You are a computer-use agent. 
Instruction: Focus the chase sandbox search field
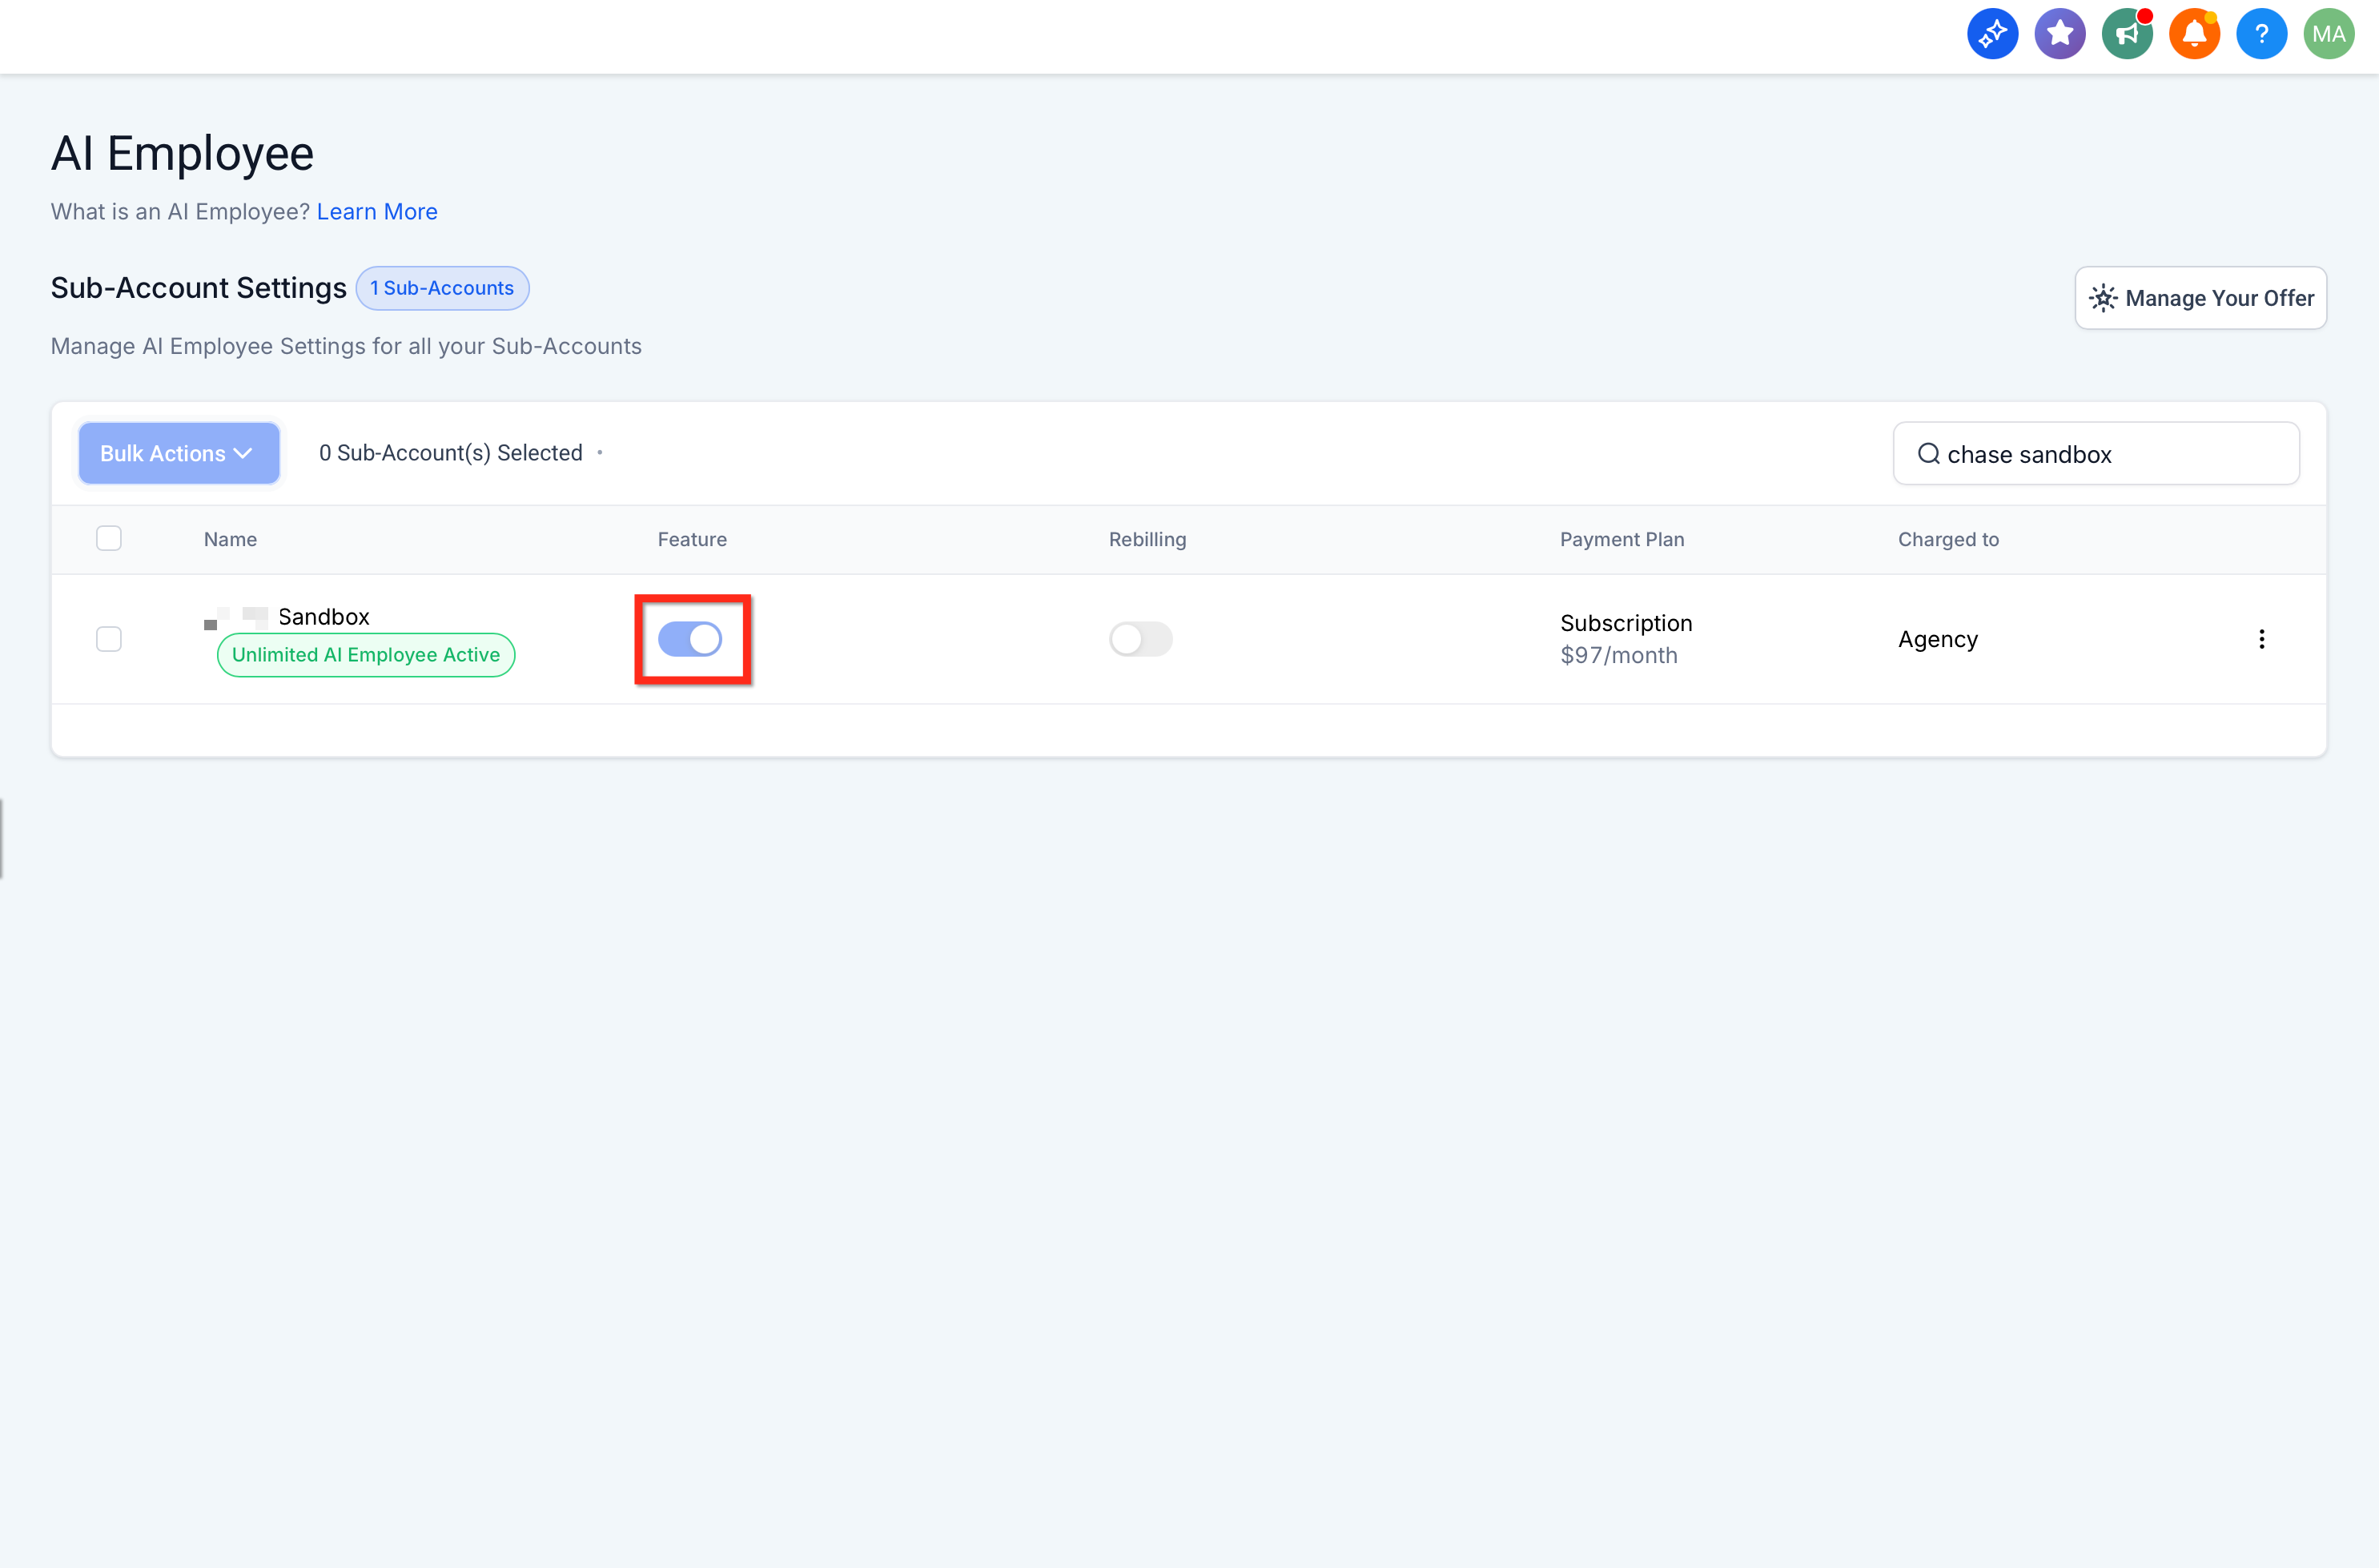tap(2096, 454)
